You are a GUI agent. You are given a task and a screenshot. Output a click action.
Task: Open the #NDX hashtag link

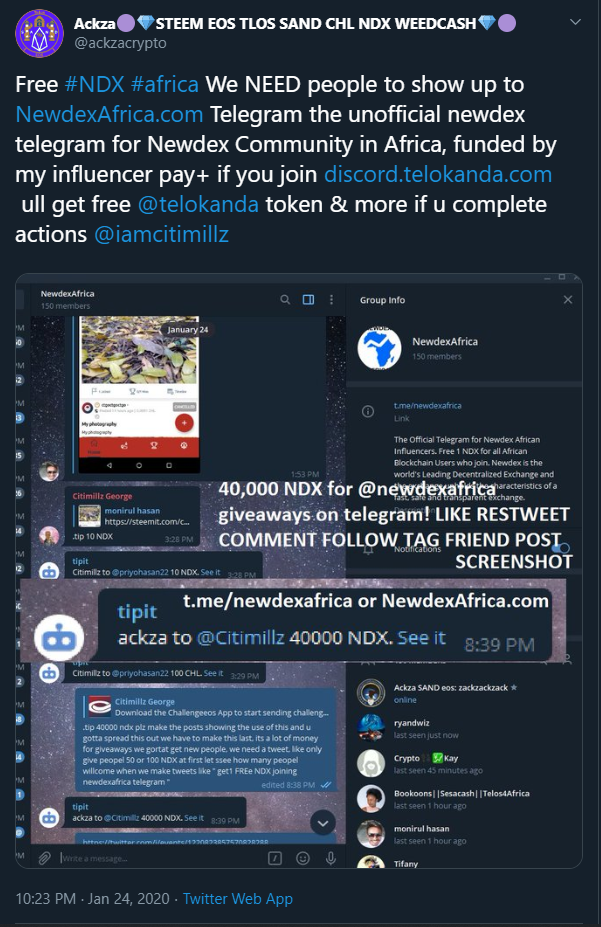95,85
